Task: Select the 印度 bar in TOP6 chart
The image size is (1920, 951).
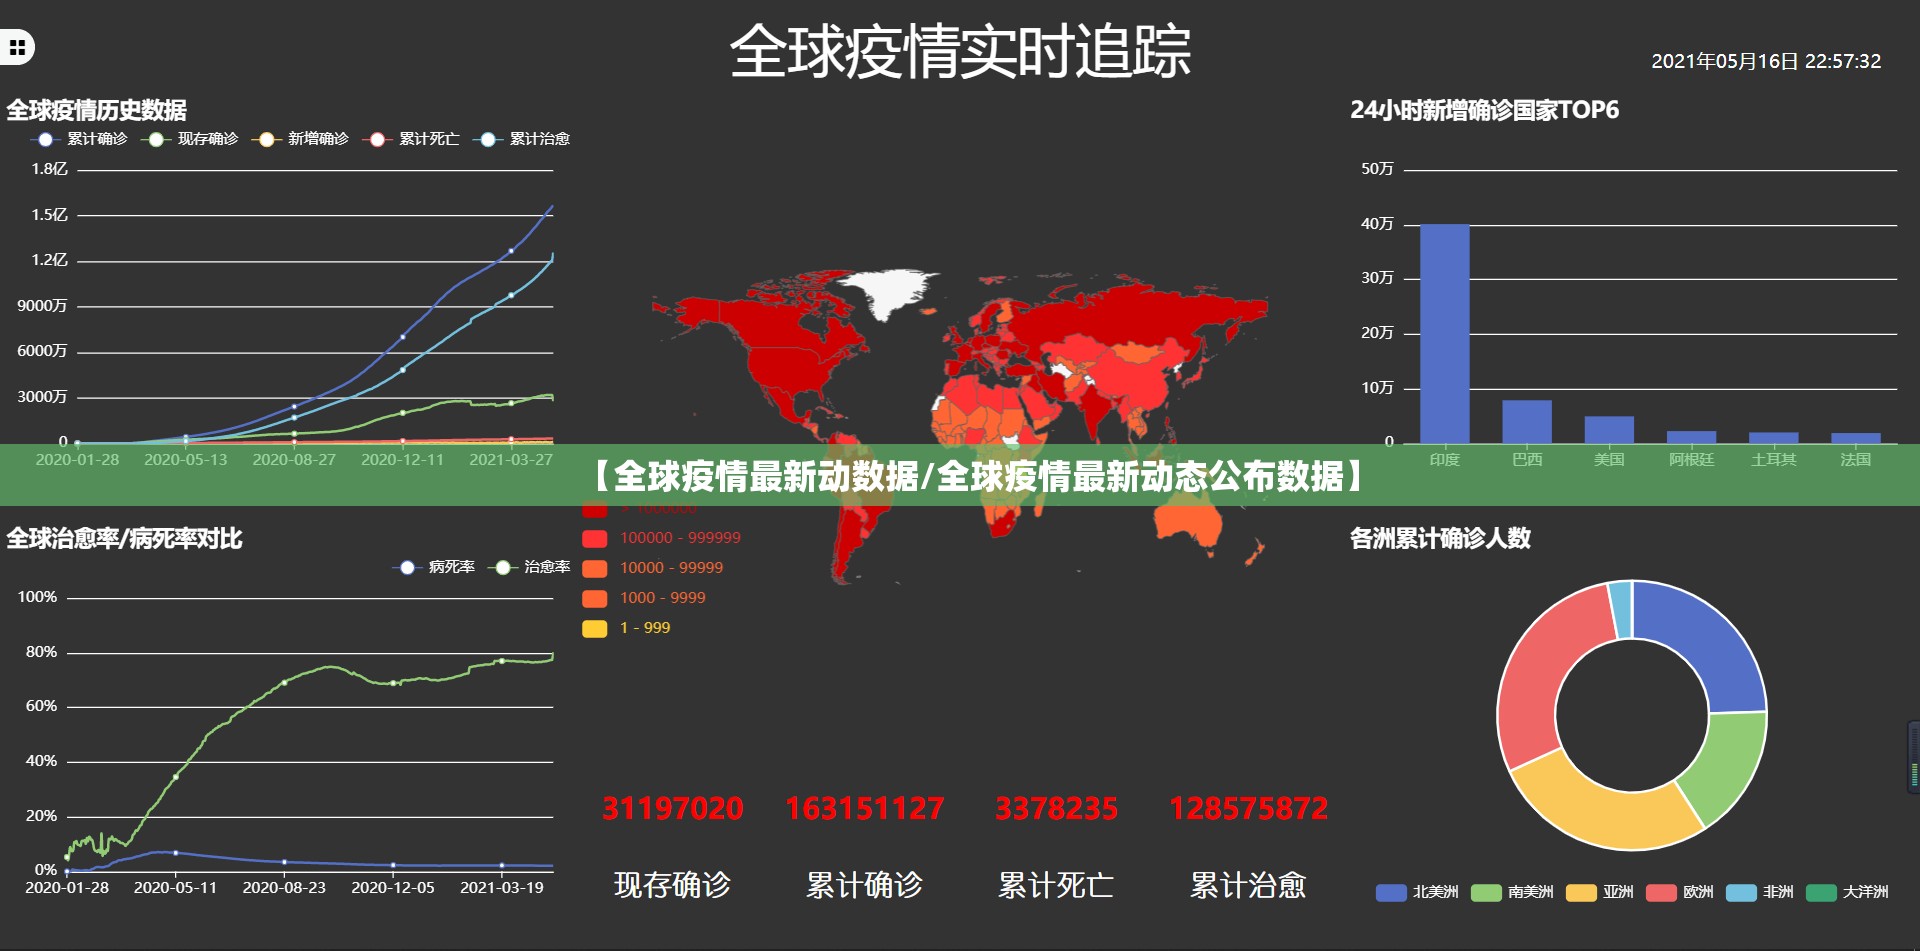Action: pos(1444,330)
